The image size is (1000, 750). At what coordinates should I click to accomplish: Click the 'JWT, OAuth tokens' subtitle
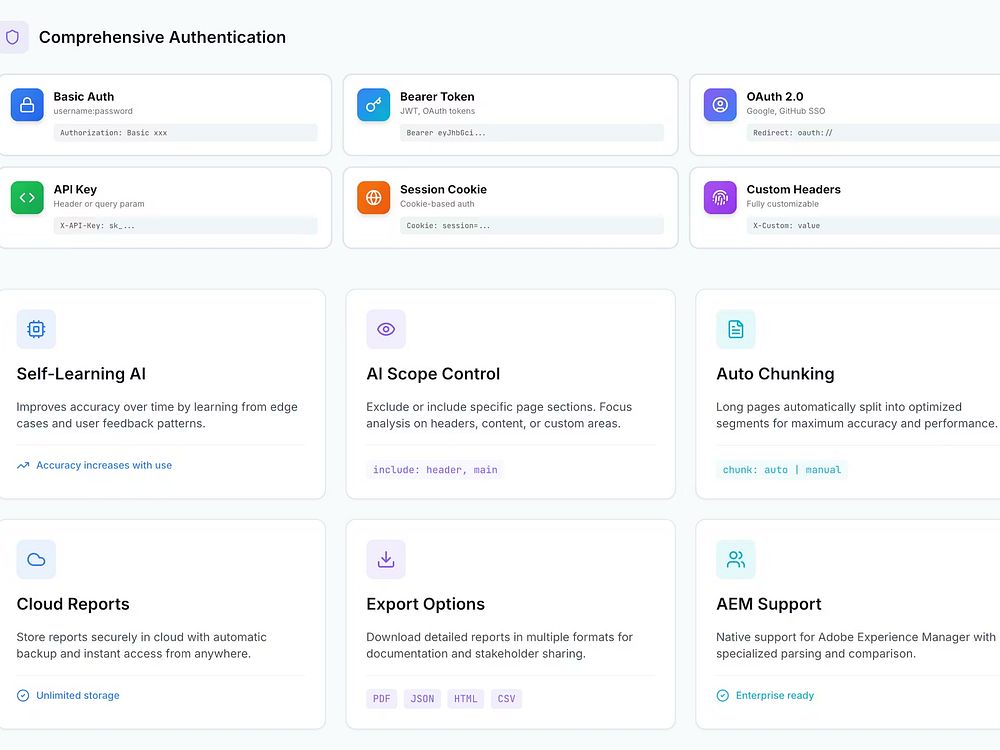pyautogui.click(x=438, y=111)
